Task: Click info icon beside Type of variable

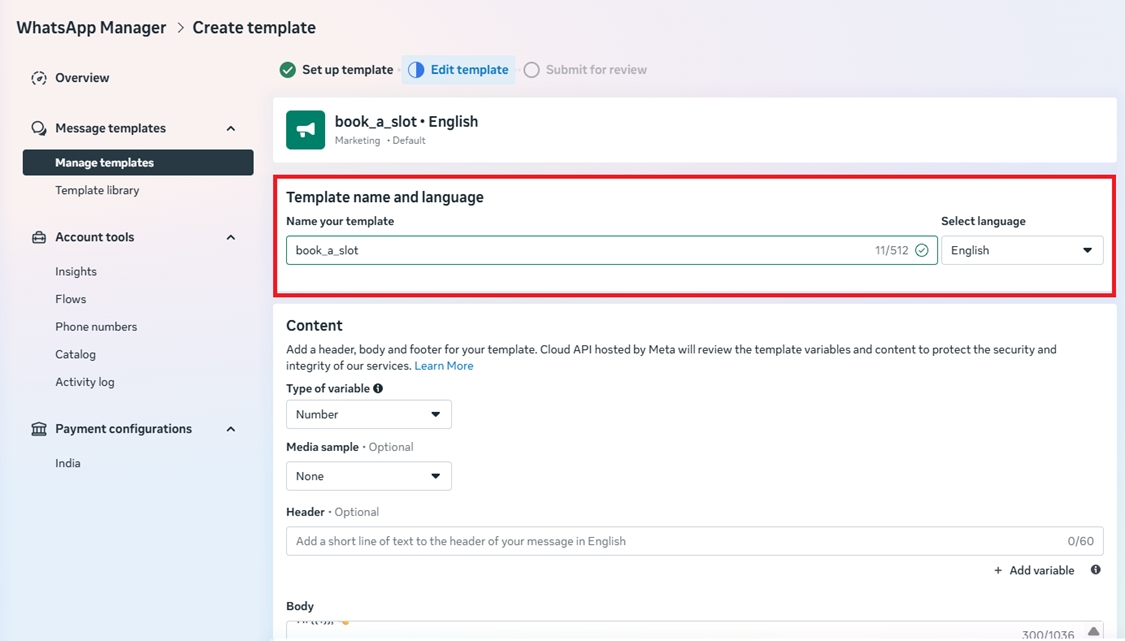Action: (x=378, y=388)
